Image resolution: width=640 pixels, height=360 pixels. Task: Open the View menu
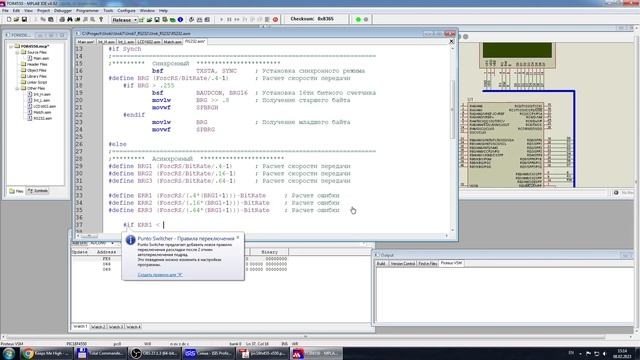coord(28,11)
